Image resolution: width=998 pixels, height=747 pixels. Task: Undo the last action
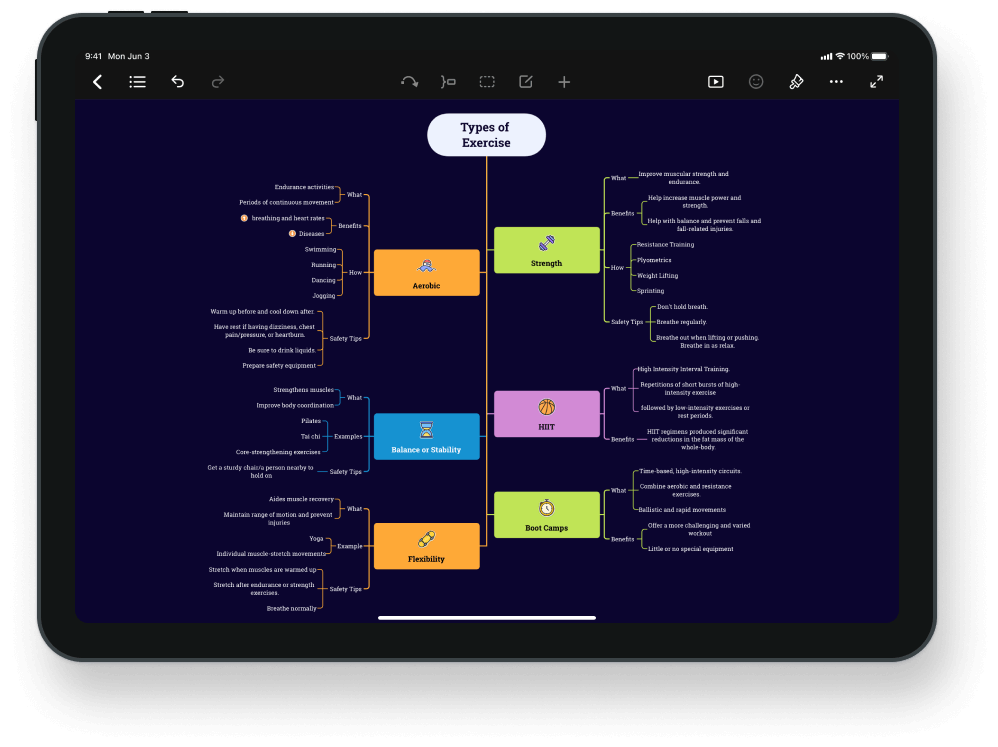[x=178, y=82]
